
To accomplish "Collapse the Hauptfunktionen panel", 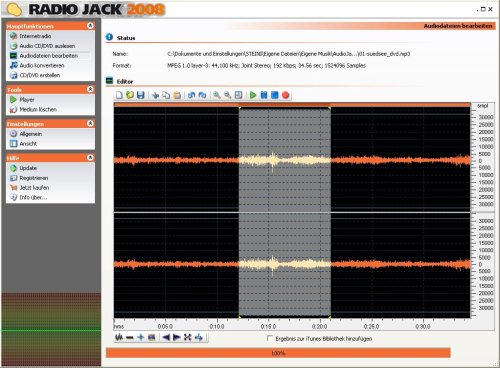I will tap(90, 26).
